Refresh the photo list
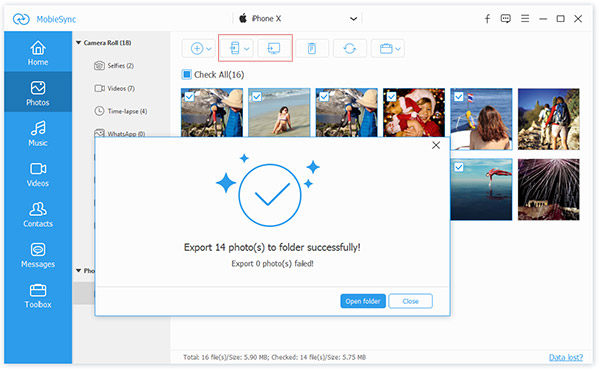 click(350, 48)
